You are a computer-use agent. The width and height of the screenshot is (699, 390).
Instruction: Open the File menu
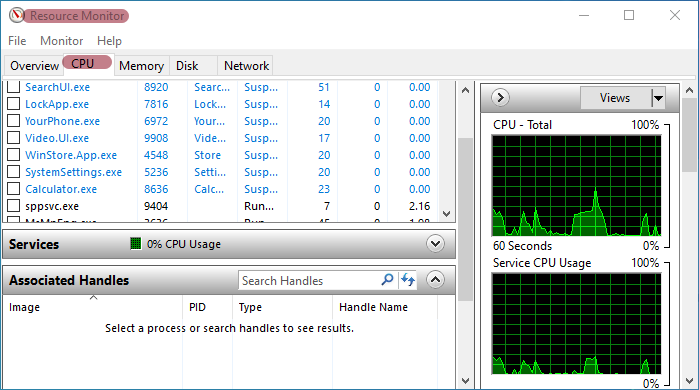click(17, 41)
